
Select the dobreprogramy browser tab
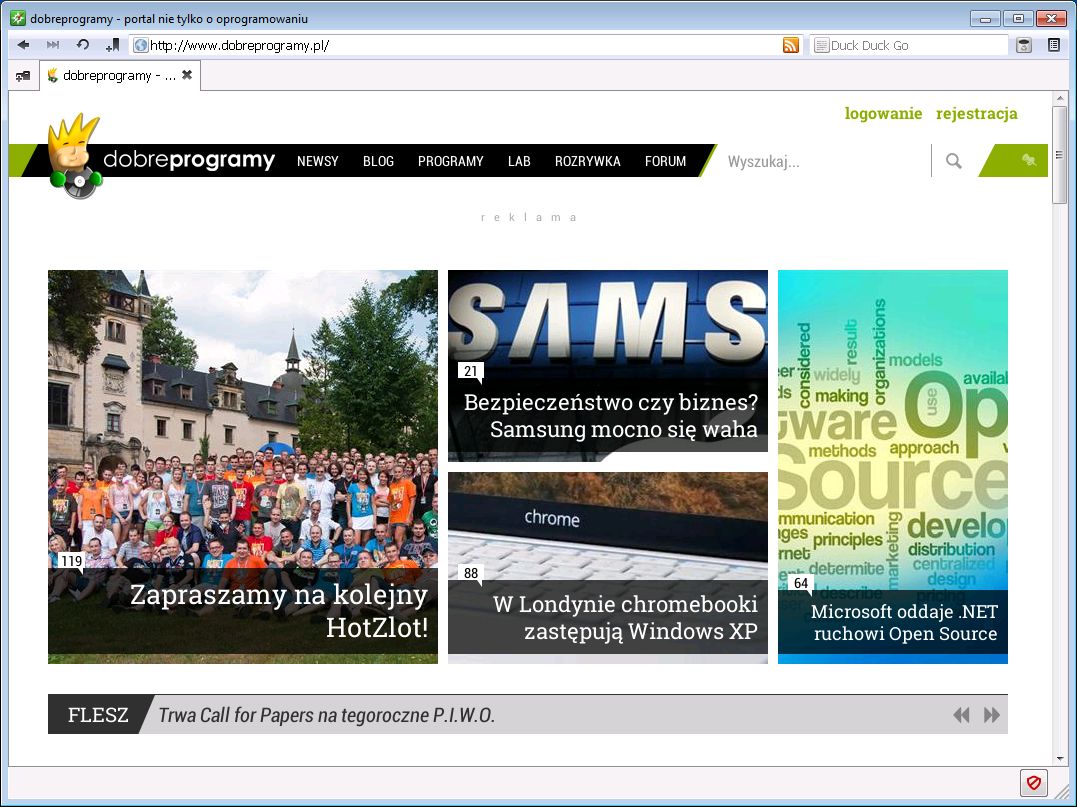120,76
